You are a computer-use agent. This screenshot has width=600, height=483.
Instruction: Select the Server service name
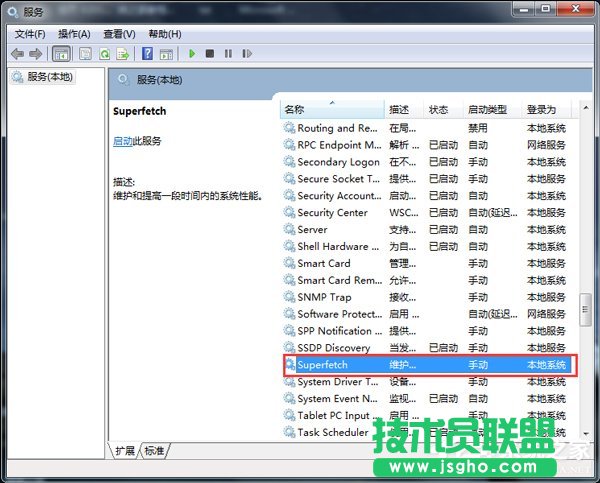click(x=312, y=230)
